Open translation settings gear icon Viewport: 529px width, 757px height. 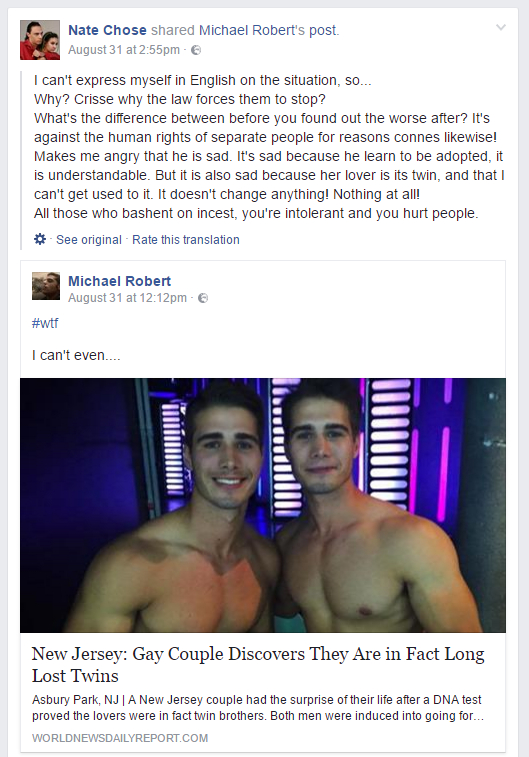tap(40, 239)
